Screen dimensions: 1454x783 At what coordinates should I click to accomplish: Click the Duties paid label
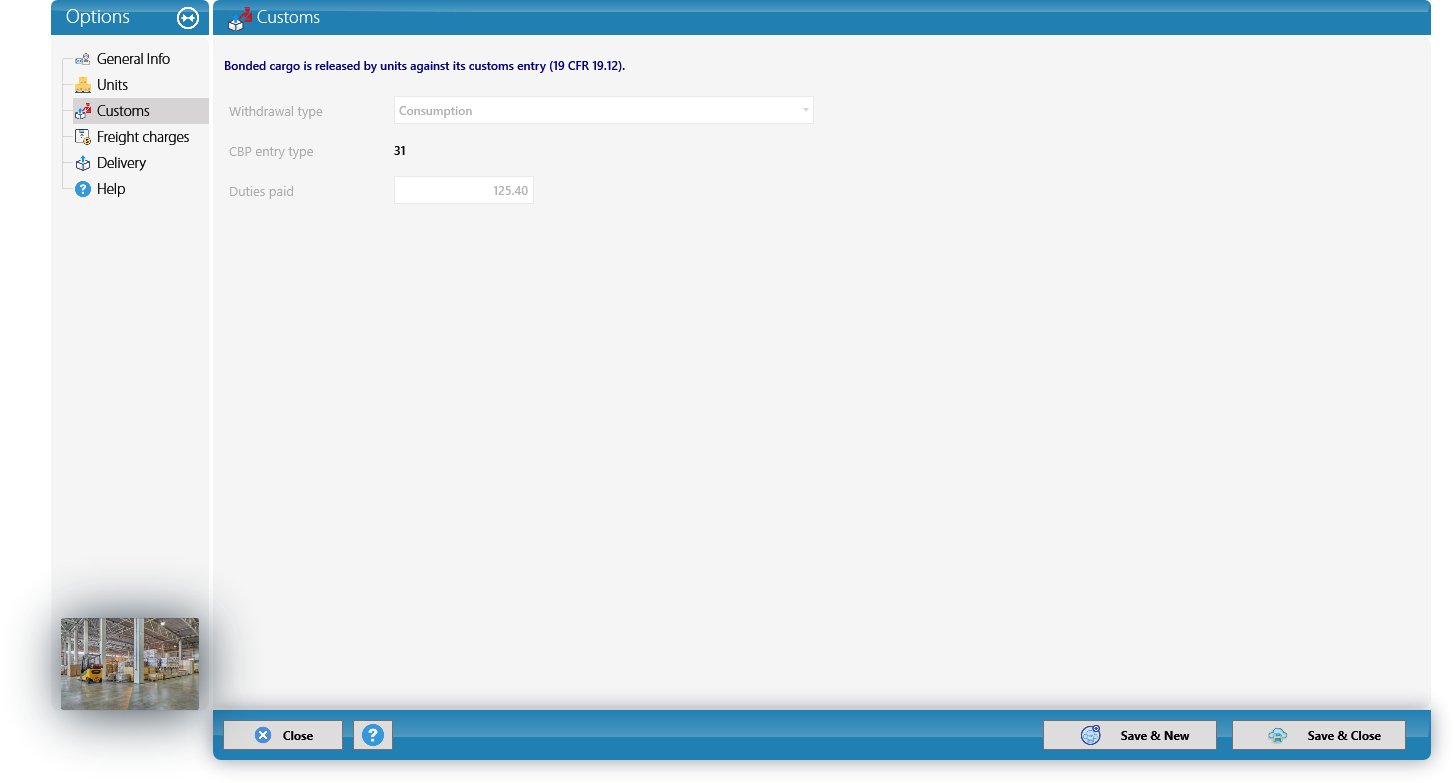coord(261,192)
